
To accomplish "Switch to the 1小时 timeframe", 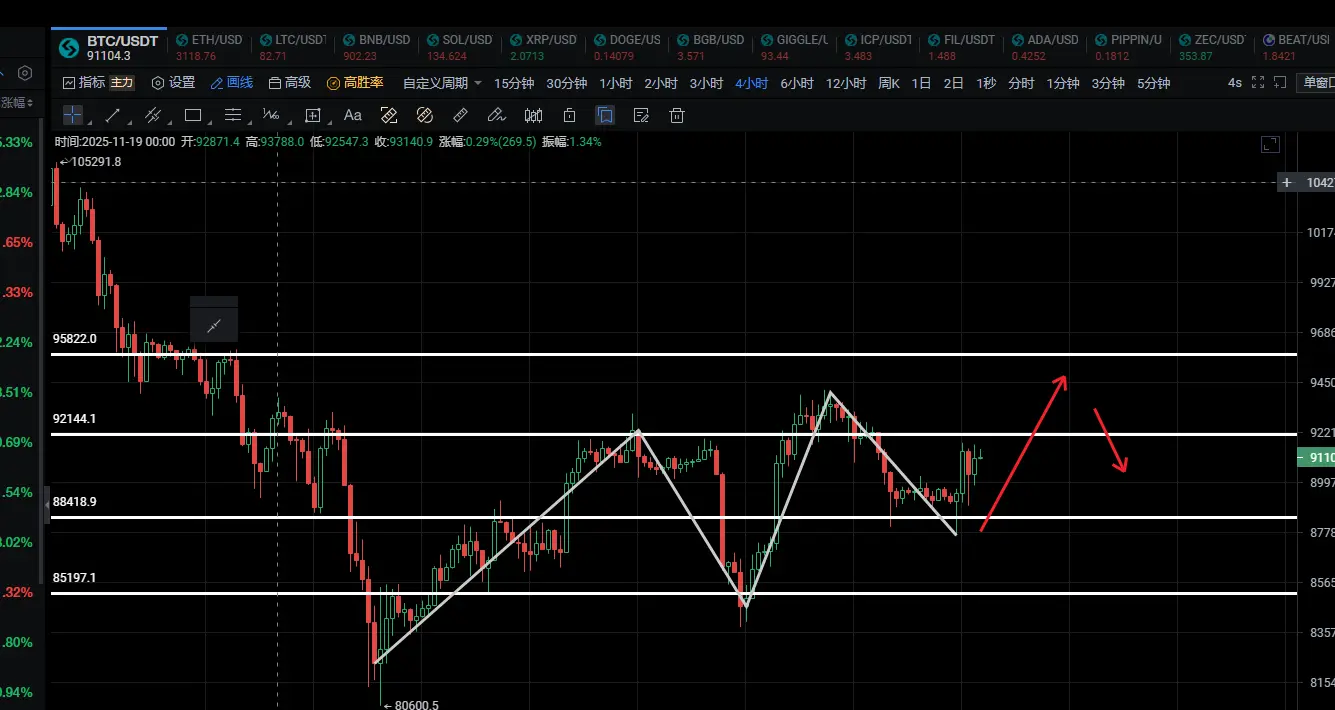I will [616, 83].
